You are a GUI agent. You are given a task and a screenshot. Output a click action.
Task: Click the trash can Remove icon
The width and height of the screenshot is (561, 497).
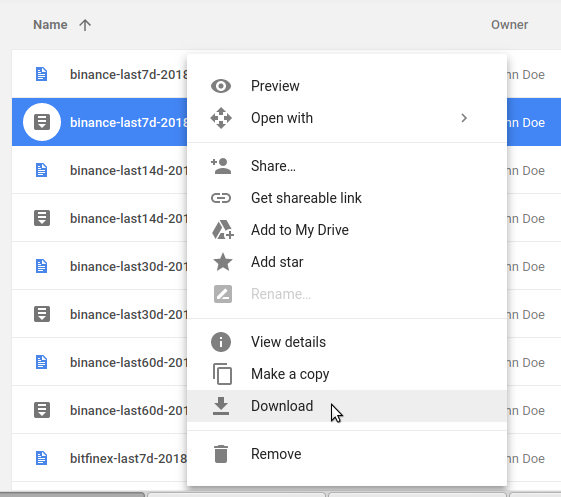(221, 454)
